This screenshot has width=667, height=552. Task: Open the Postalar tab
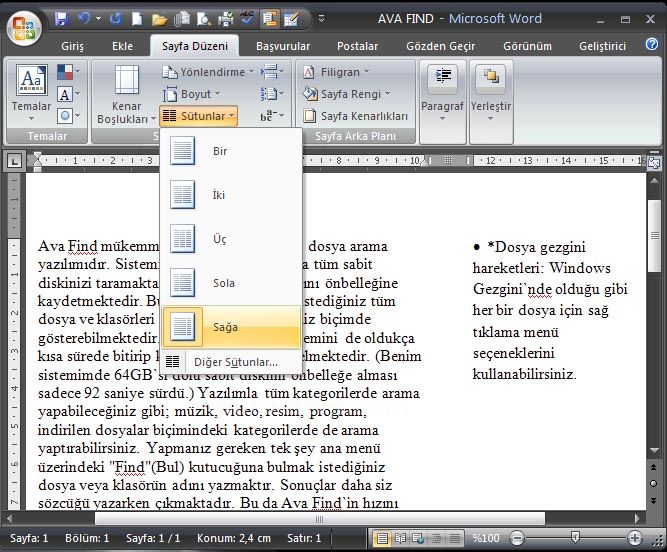tap(357, 46)
